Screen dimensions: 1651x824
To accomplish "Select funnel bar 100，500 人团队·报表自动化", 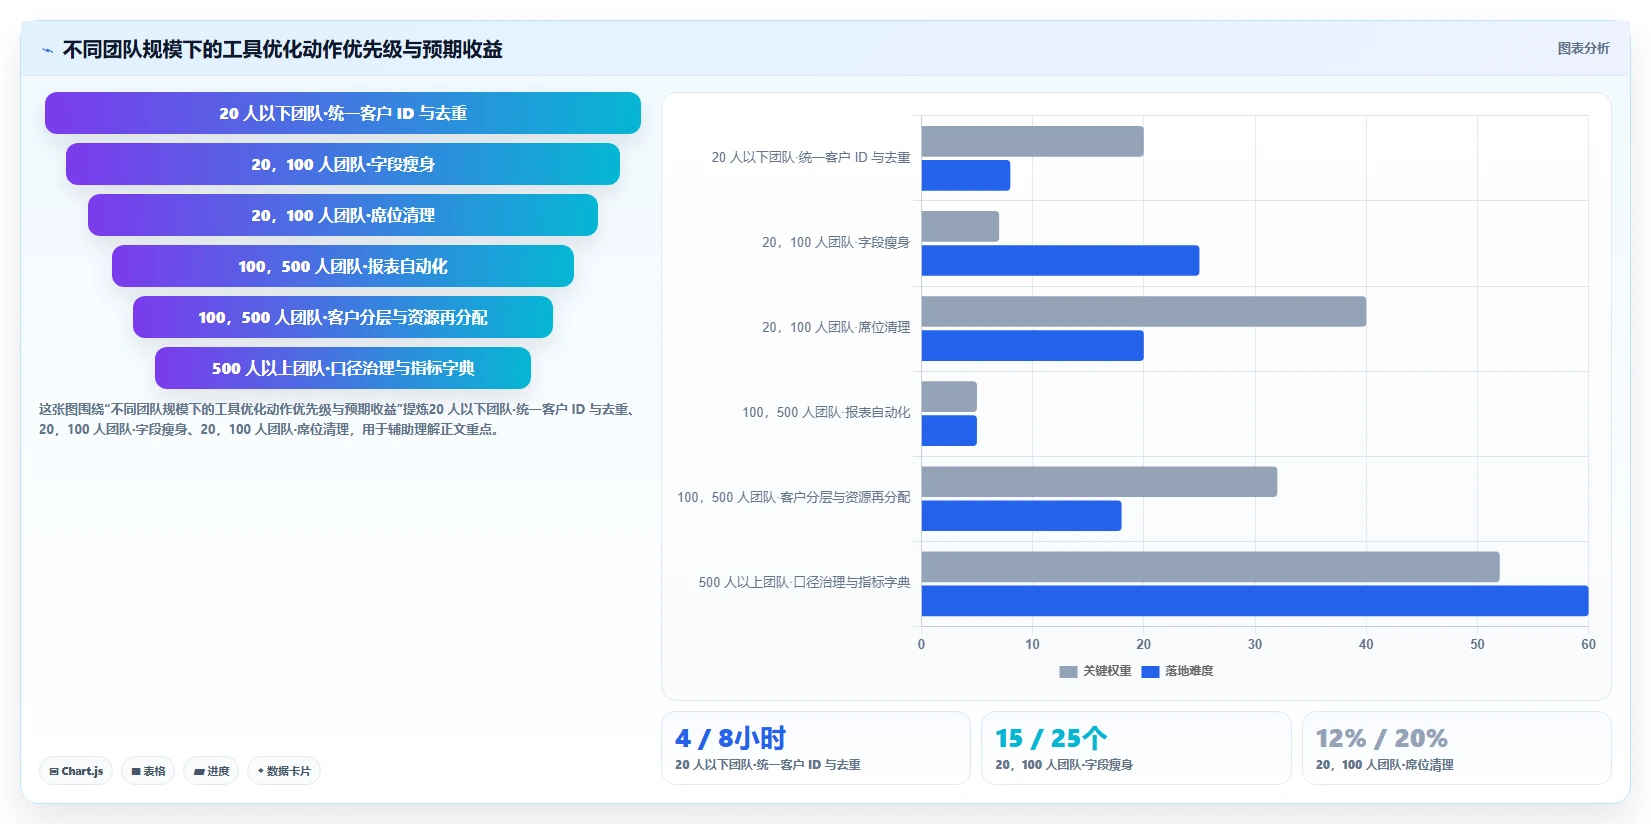I will pos(343,266).
